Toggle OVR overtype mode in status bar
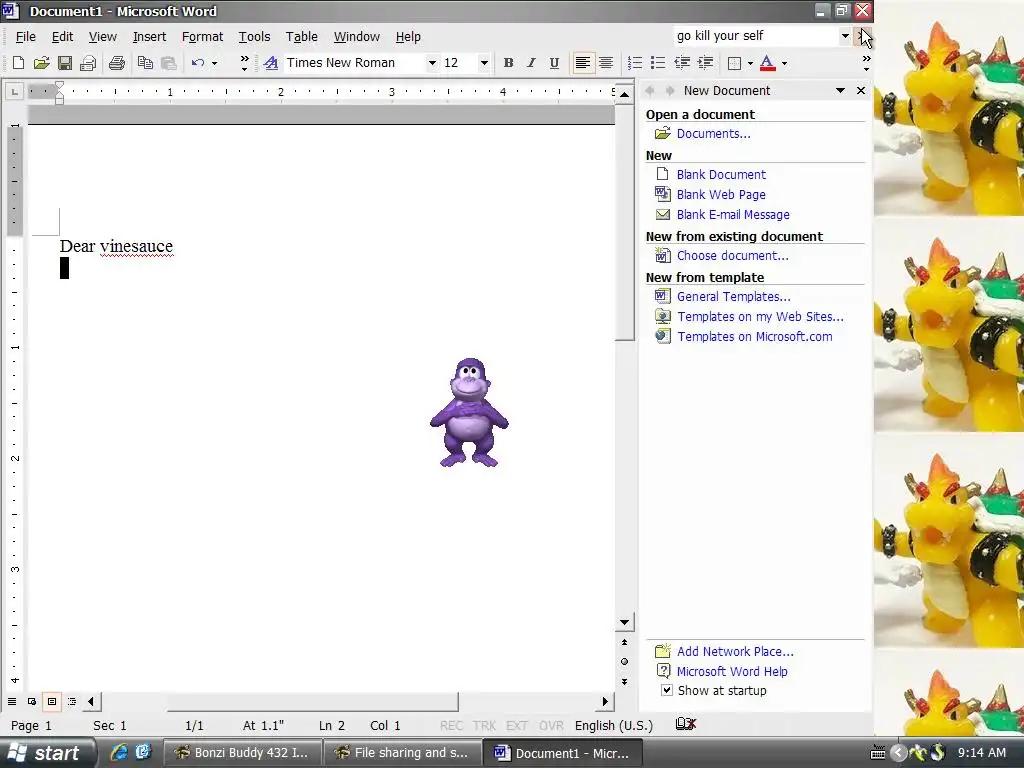Image resolution: width=1024 pixels, height=768 pixels. coord(551,726)
